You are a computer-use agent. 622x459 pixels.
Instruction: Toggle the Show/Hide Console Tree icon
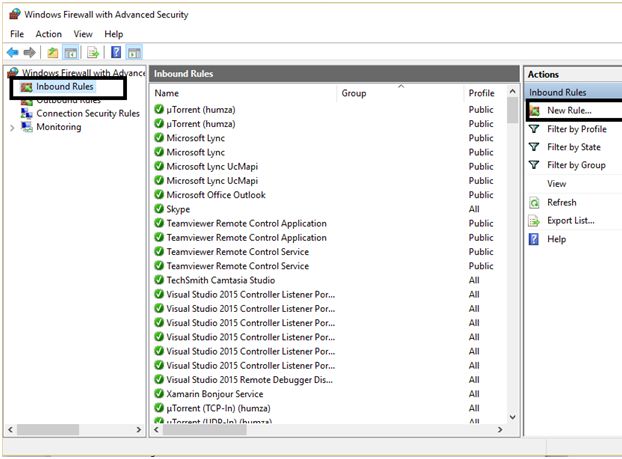pyautogui.click(x=71, y=52)
